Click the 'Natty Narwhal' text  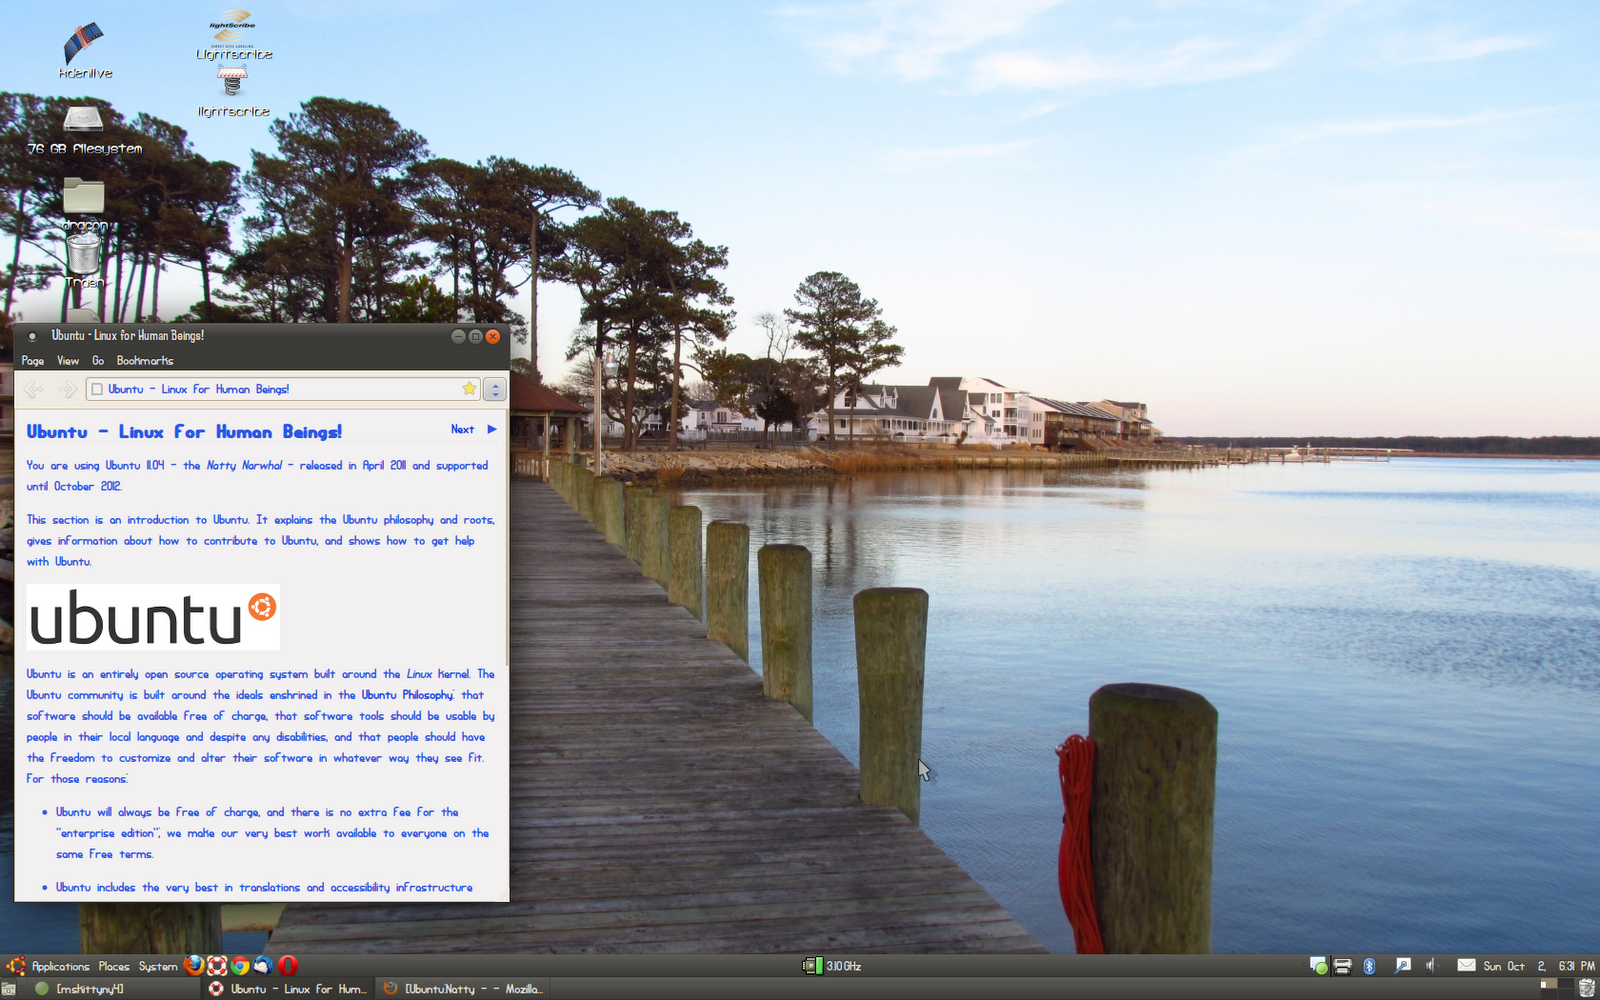(244, 465)
